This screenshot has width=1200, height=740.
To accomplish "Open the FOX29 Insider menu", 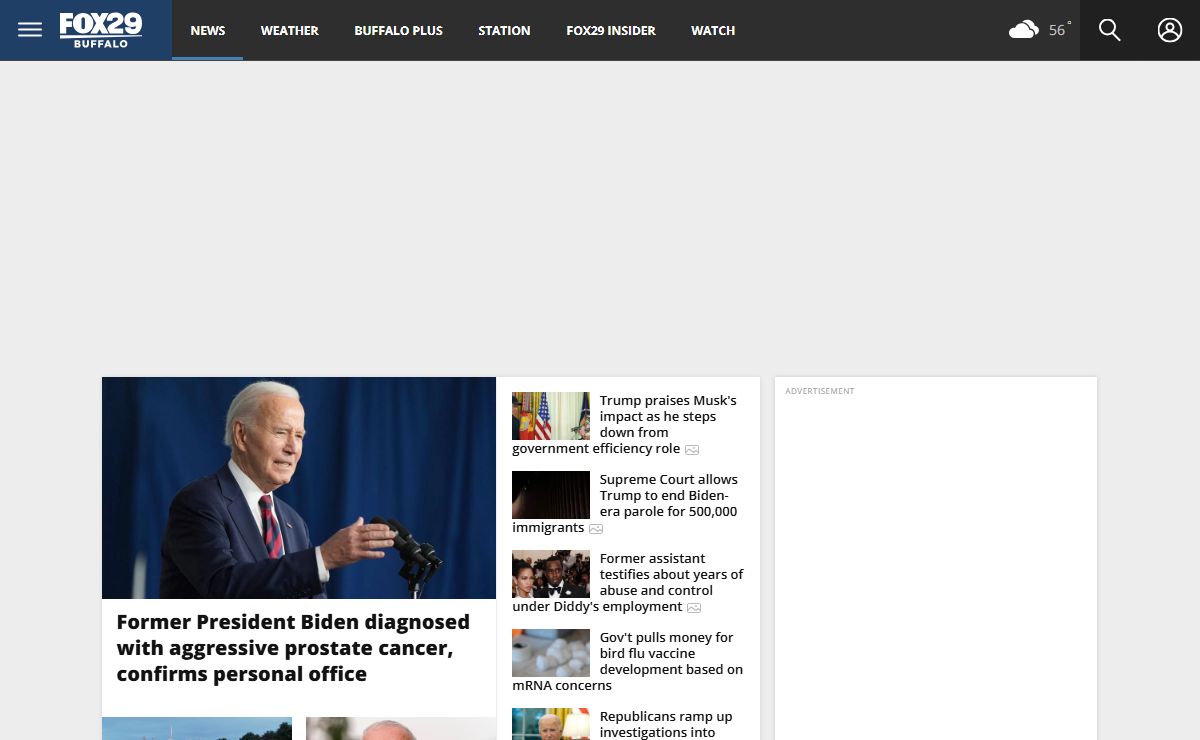I will (611, 30).
